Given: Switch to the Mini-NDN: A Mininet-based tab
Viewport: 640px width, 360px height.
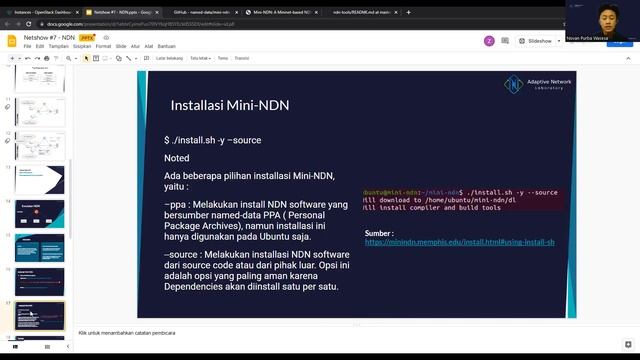Looking at the screenshot, I should tap(282, 12).
